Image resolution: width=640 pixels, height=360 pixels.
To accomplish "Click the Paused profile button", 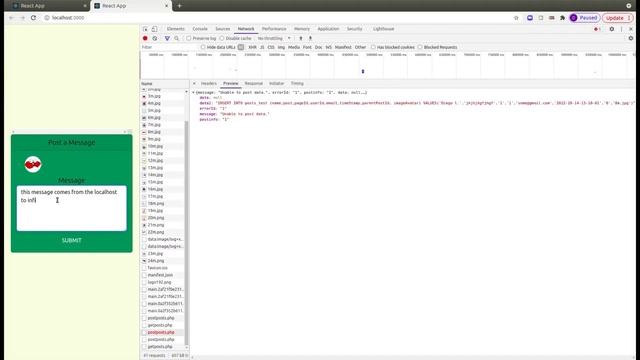I will point(584,18).
